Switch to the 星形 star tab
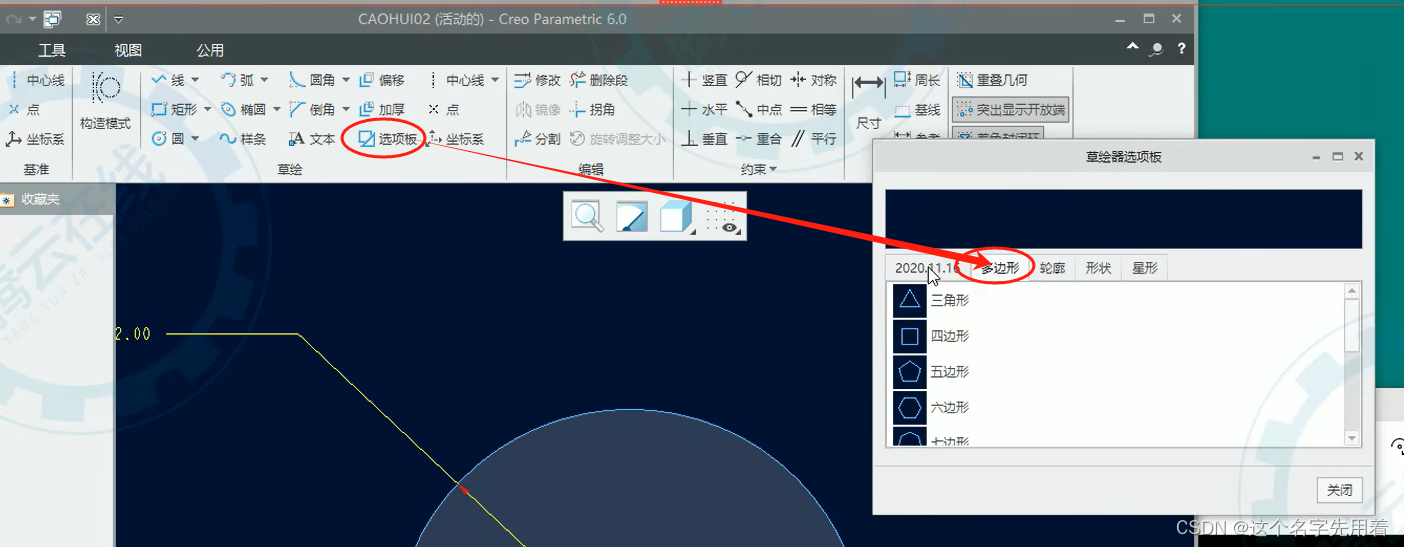The height and width of the screenshot is (547, 1404). pos(1144,268)
